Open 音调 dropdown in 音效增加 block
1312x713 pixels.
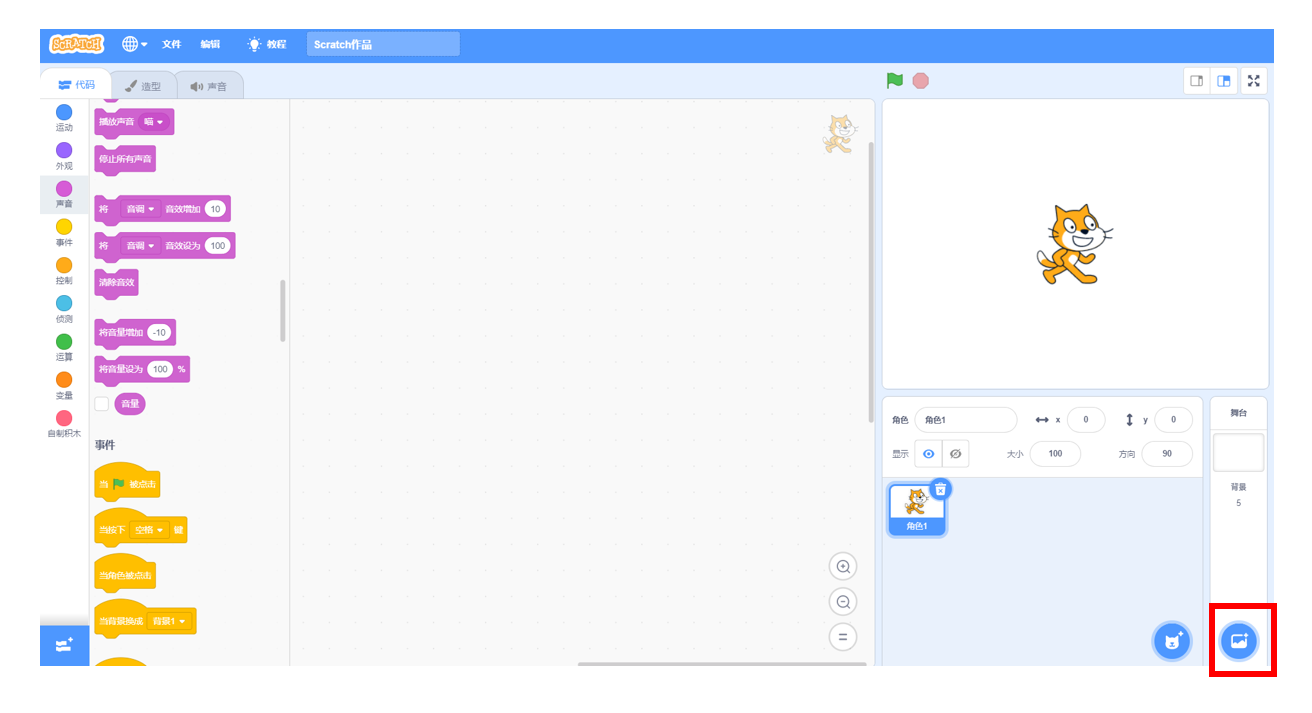[x=140, y=209]
